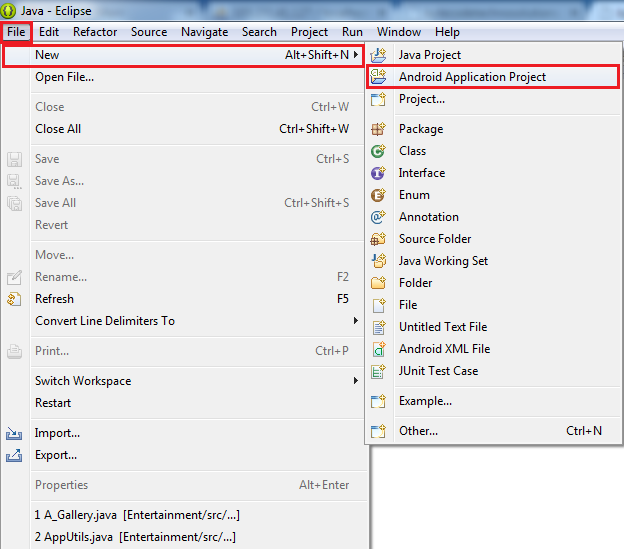This screenshot has height=549, width=624.
Task: Expand the Switch Workspace submenu
Action: pyautogui.click(x=355, y=381)
